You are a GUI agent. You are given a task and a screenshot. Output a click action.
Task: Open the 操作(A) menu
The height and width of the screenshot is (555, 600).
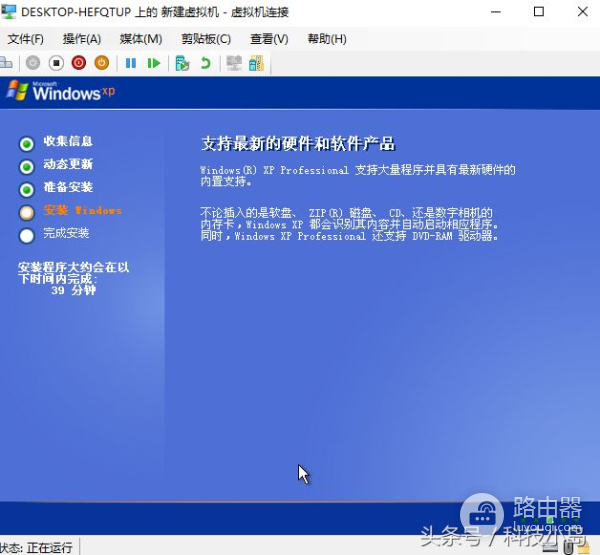[82, 39]
